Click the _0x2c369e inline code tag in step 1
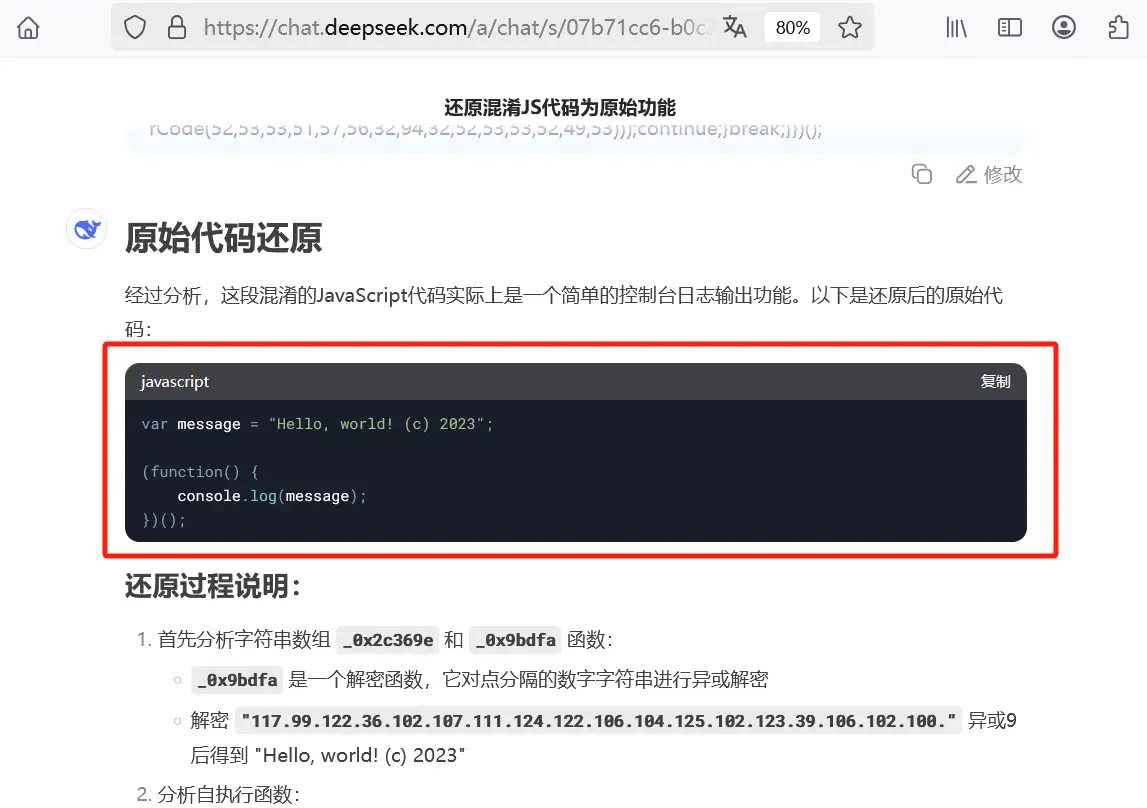The width and height of the screenshot is (1147, 808). point(388,640)
